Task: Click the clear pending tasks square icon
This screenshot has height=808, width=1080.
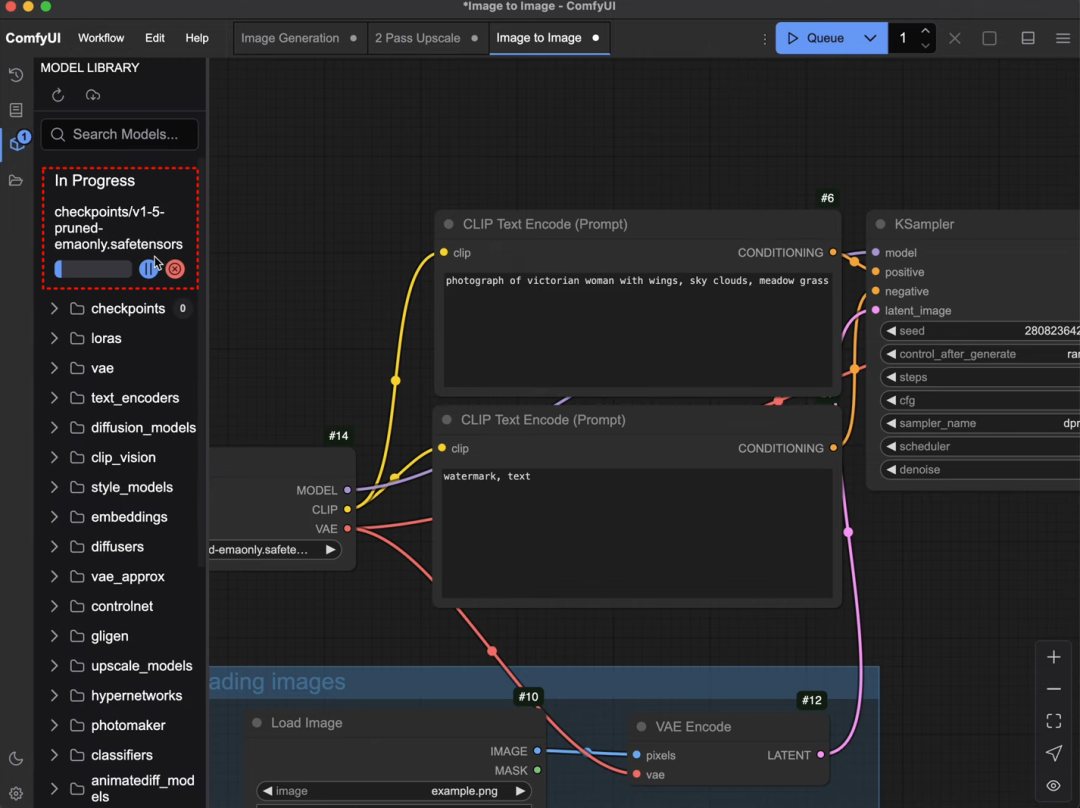Action: [x=990, y=38]
